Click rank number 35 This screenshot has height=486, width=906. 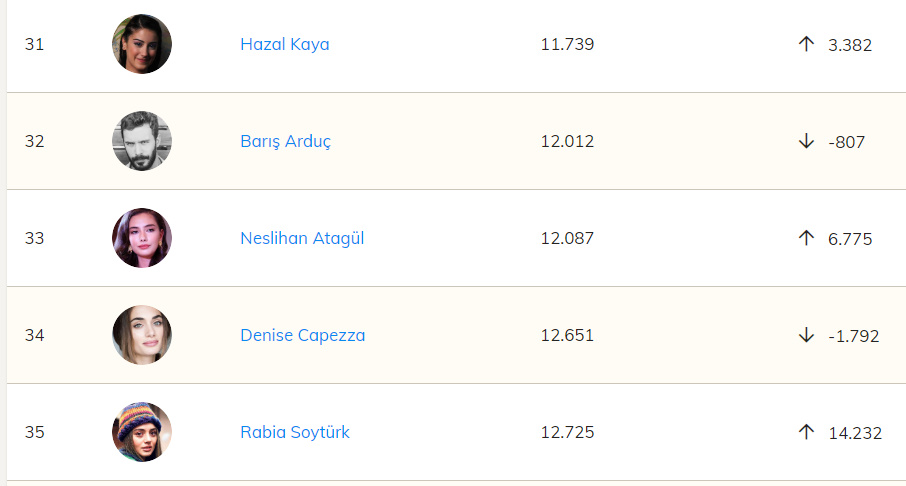[x=35, y=432]
